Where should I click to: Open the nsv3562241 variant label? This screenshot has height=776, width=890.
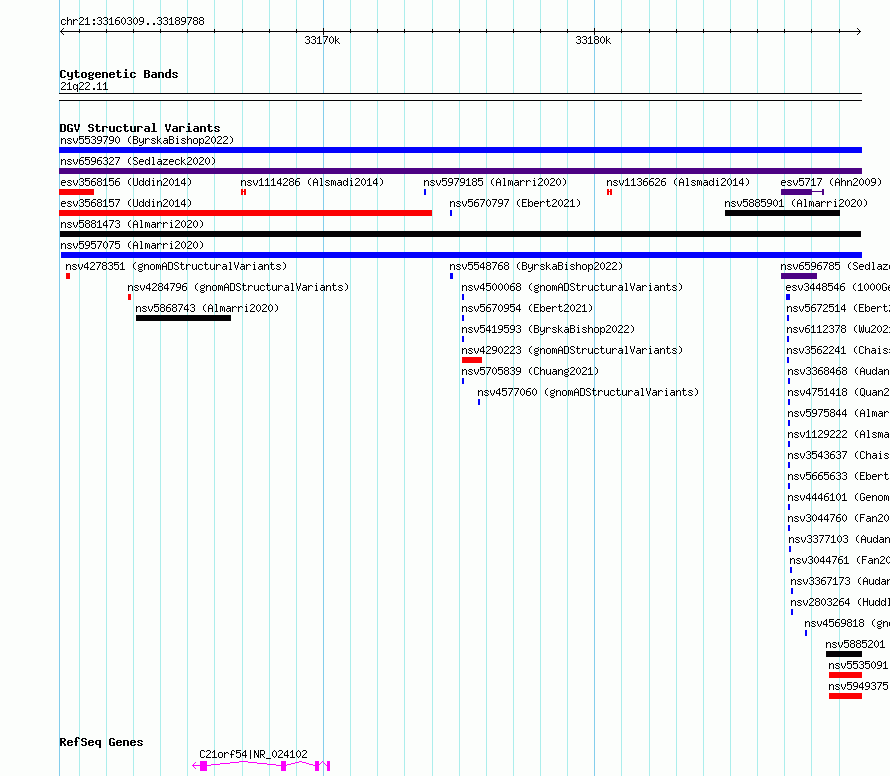coord(838,350)
